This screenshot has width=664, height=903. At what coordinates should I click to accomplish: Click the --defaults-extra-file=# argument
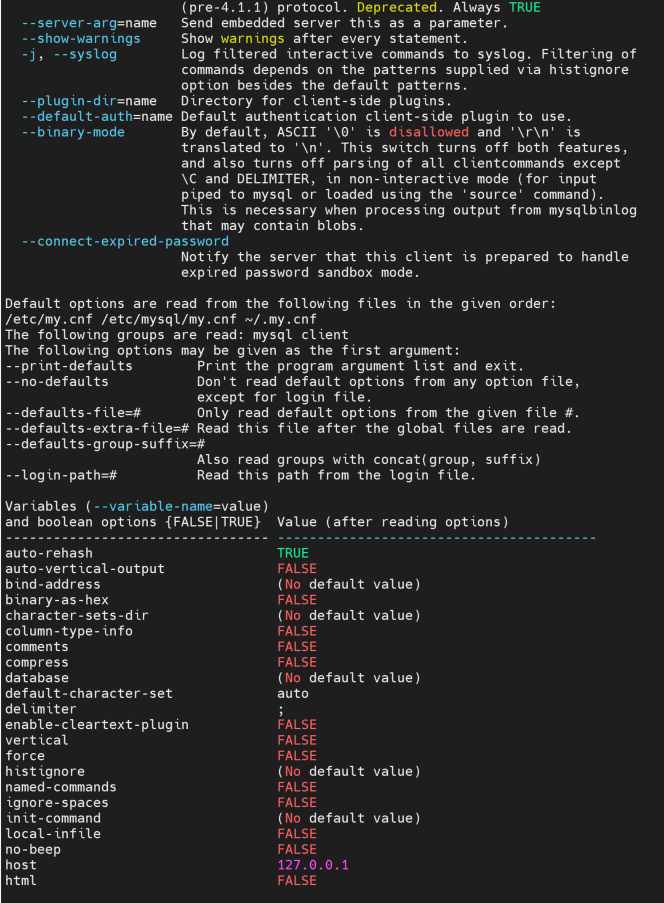pyautogui.click(x=97, y=428)
